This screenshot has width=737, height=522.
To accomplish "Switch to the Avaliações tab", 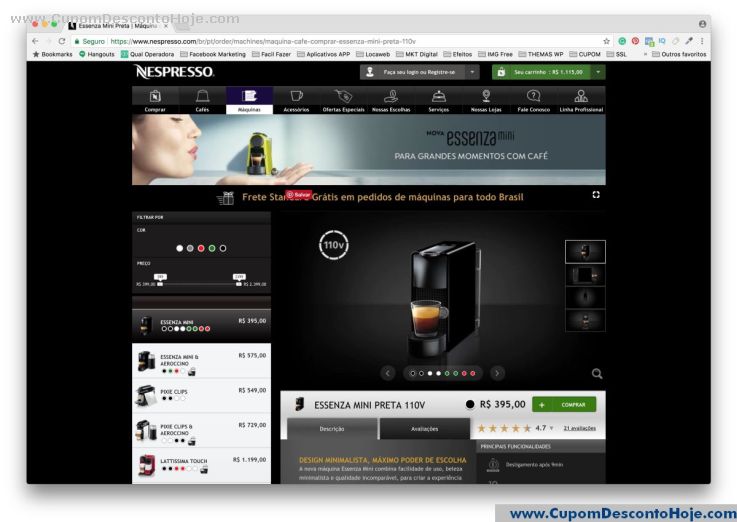I will [x=424, y=429].
